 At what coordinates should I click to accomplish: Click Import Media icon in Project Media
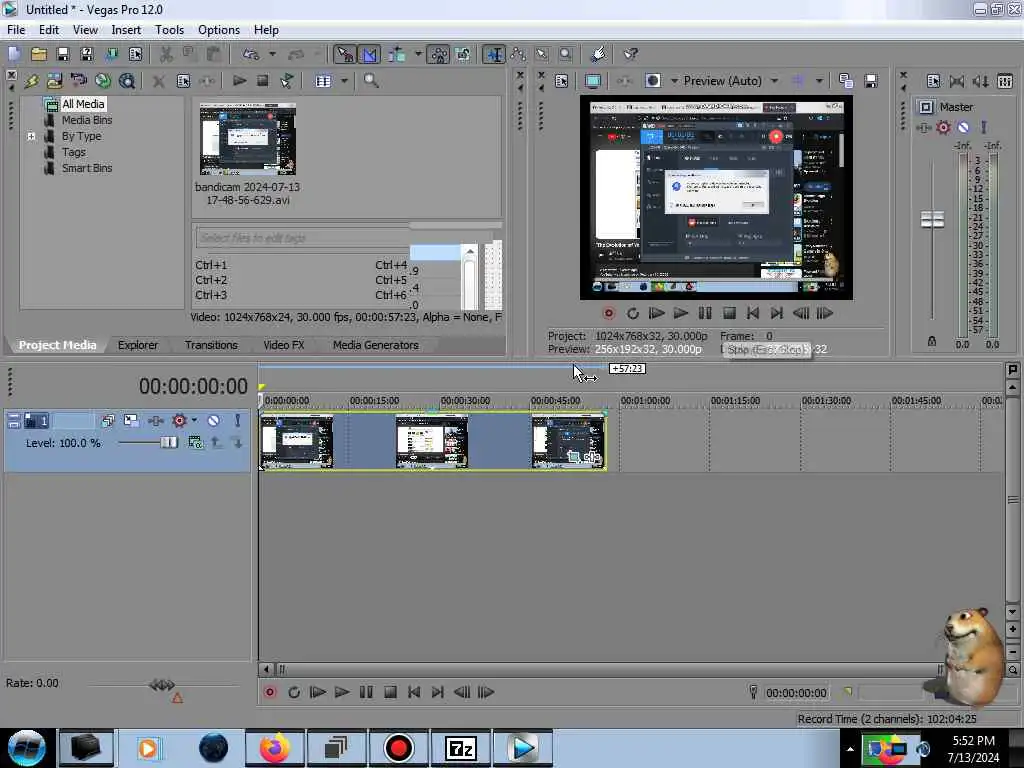click(54, 81)
